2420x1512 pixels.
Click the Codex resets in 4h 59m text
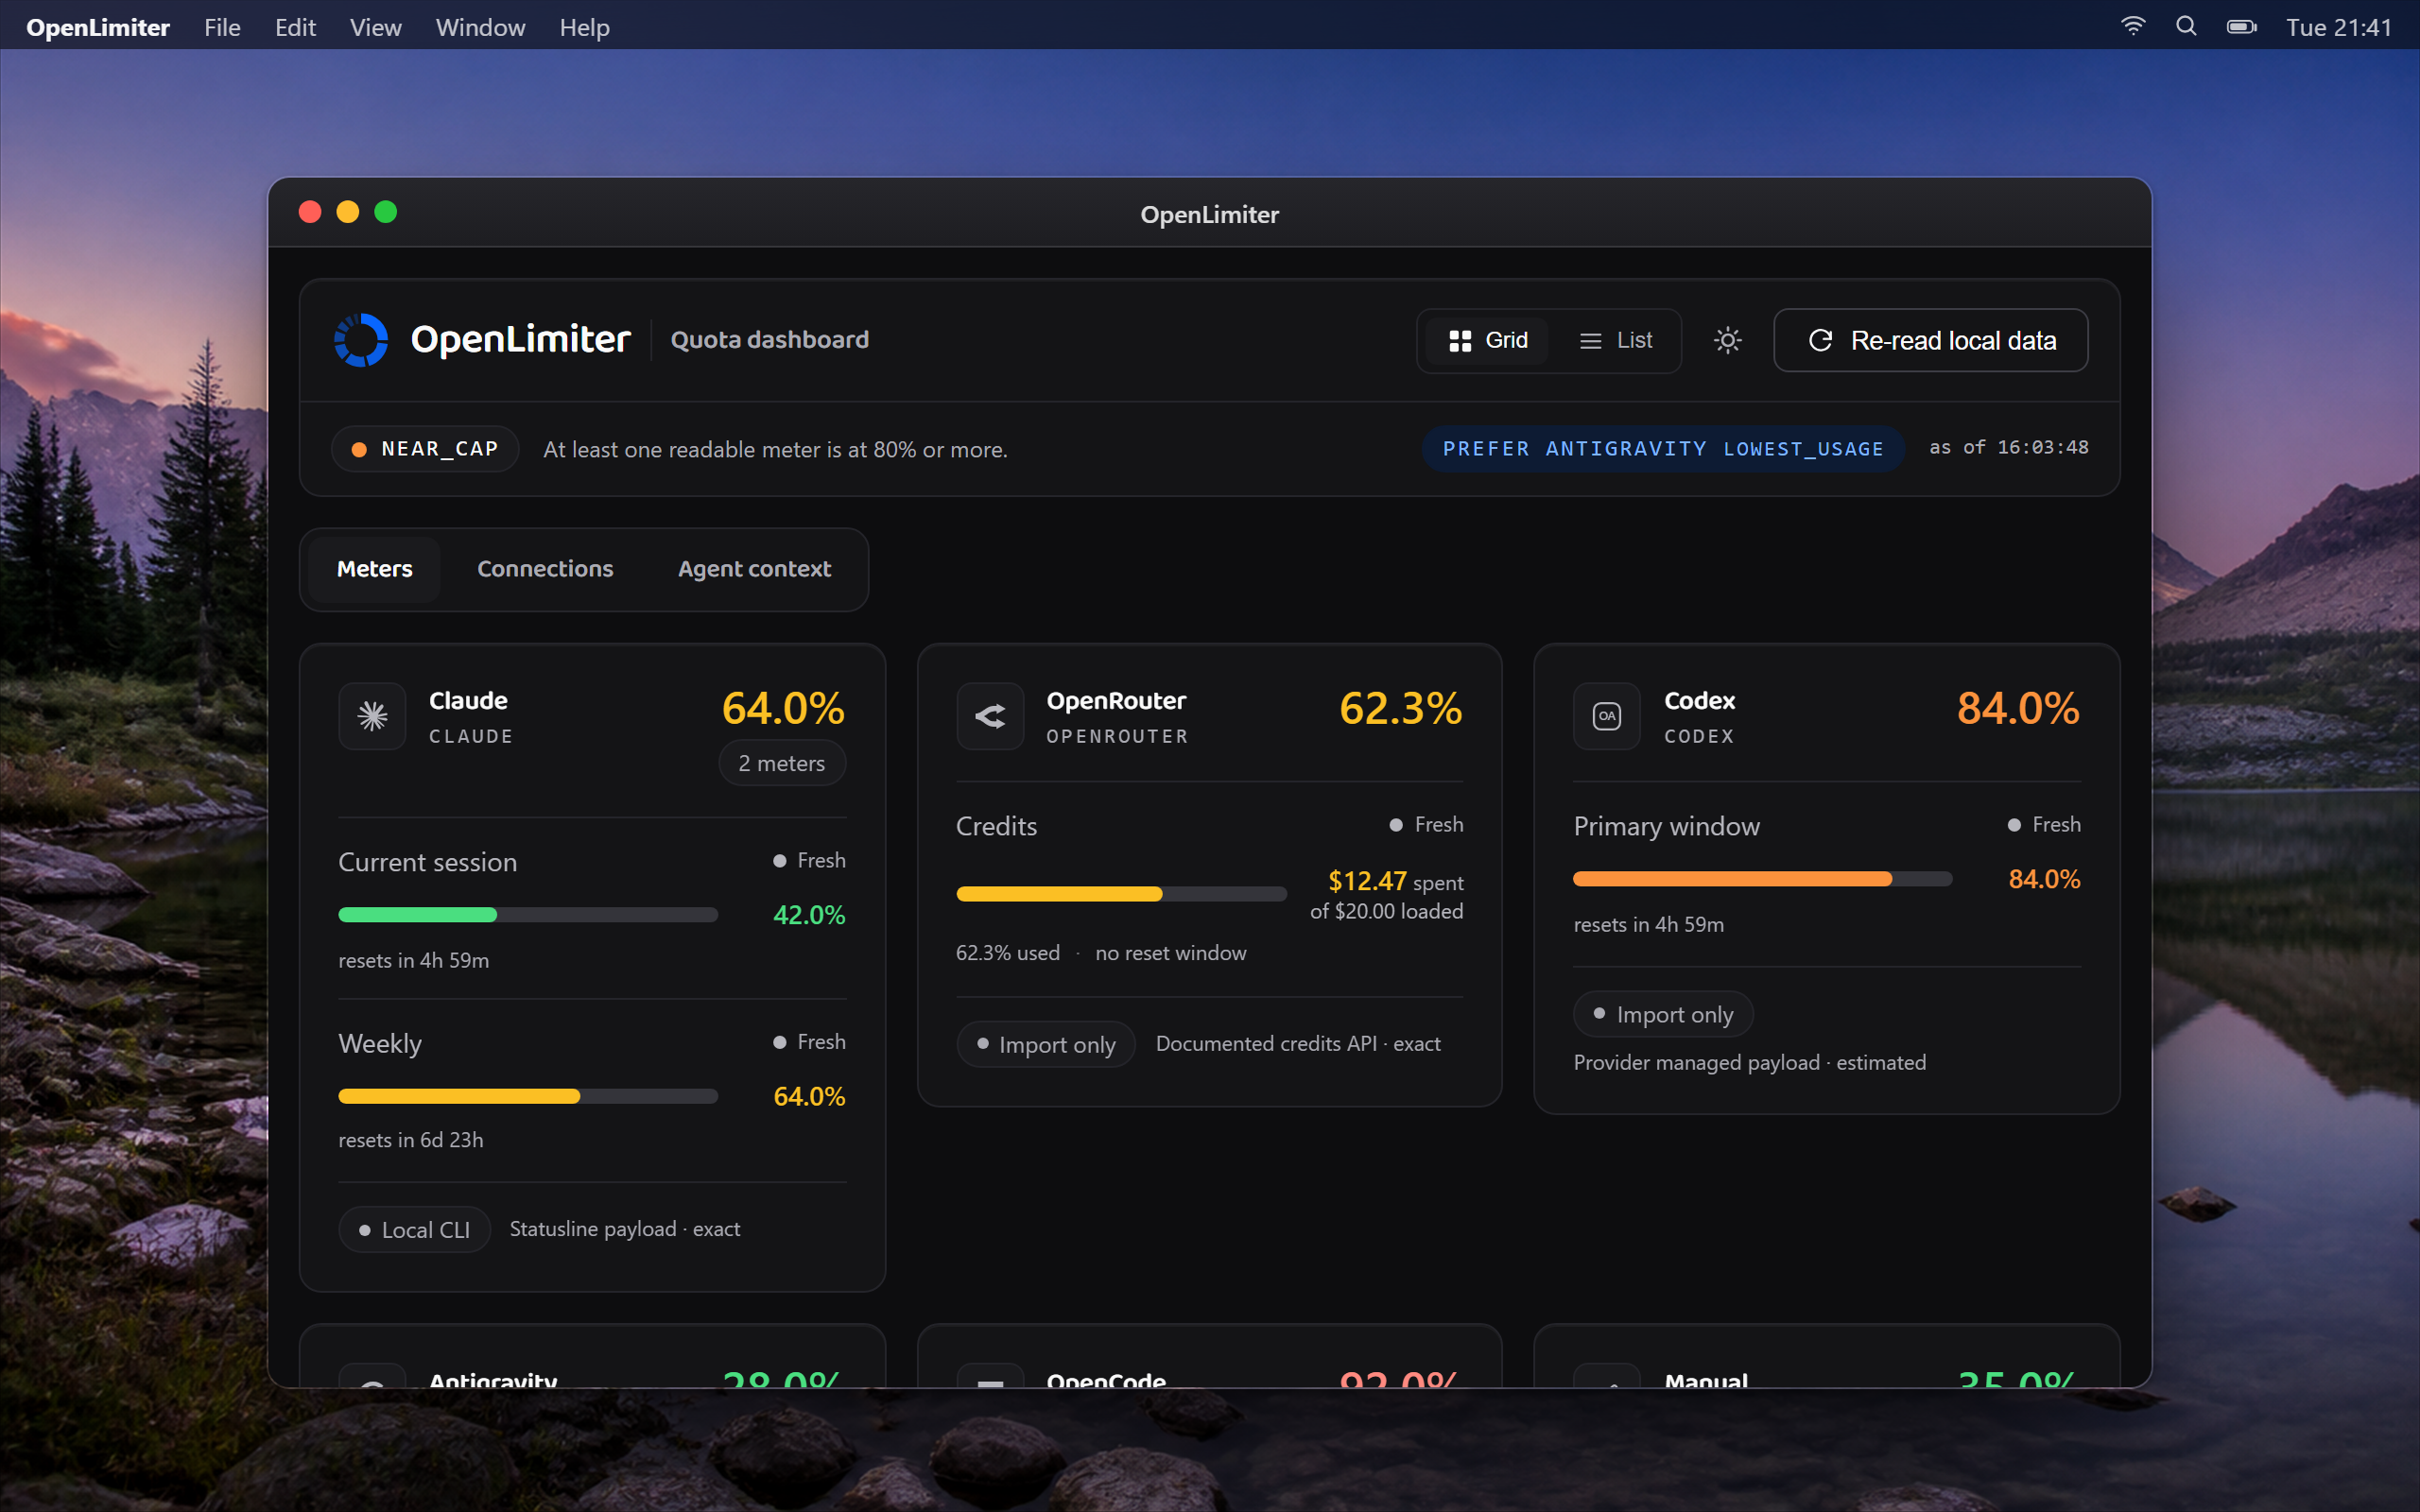[x=1649, y=925]
